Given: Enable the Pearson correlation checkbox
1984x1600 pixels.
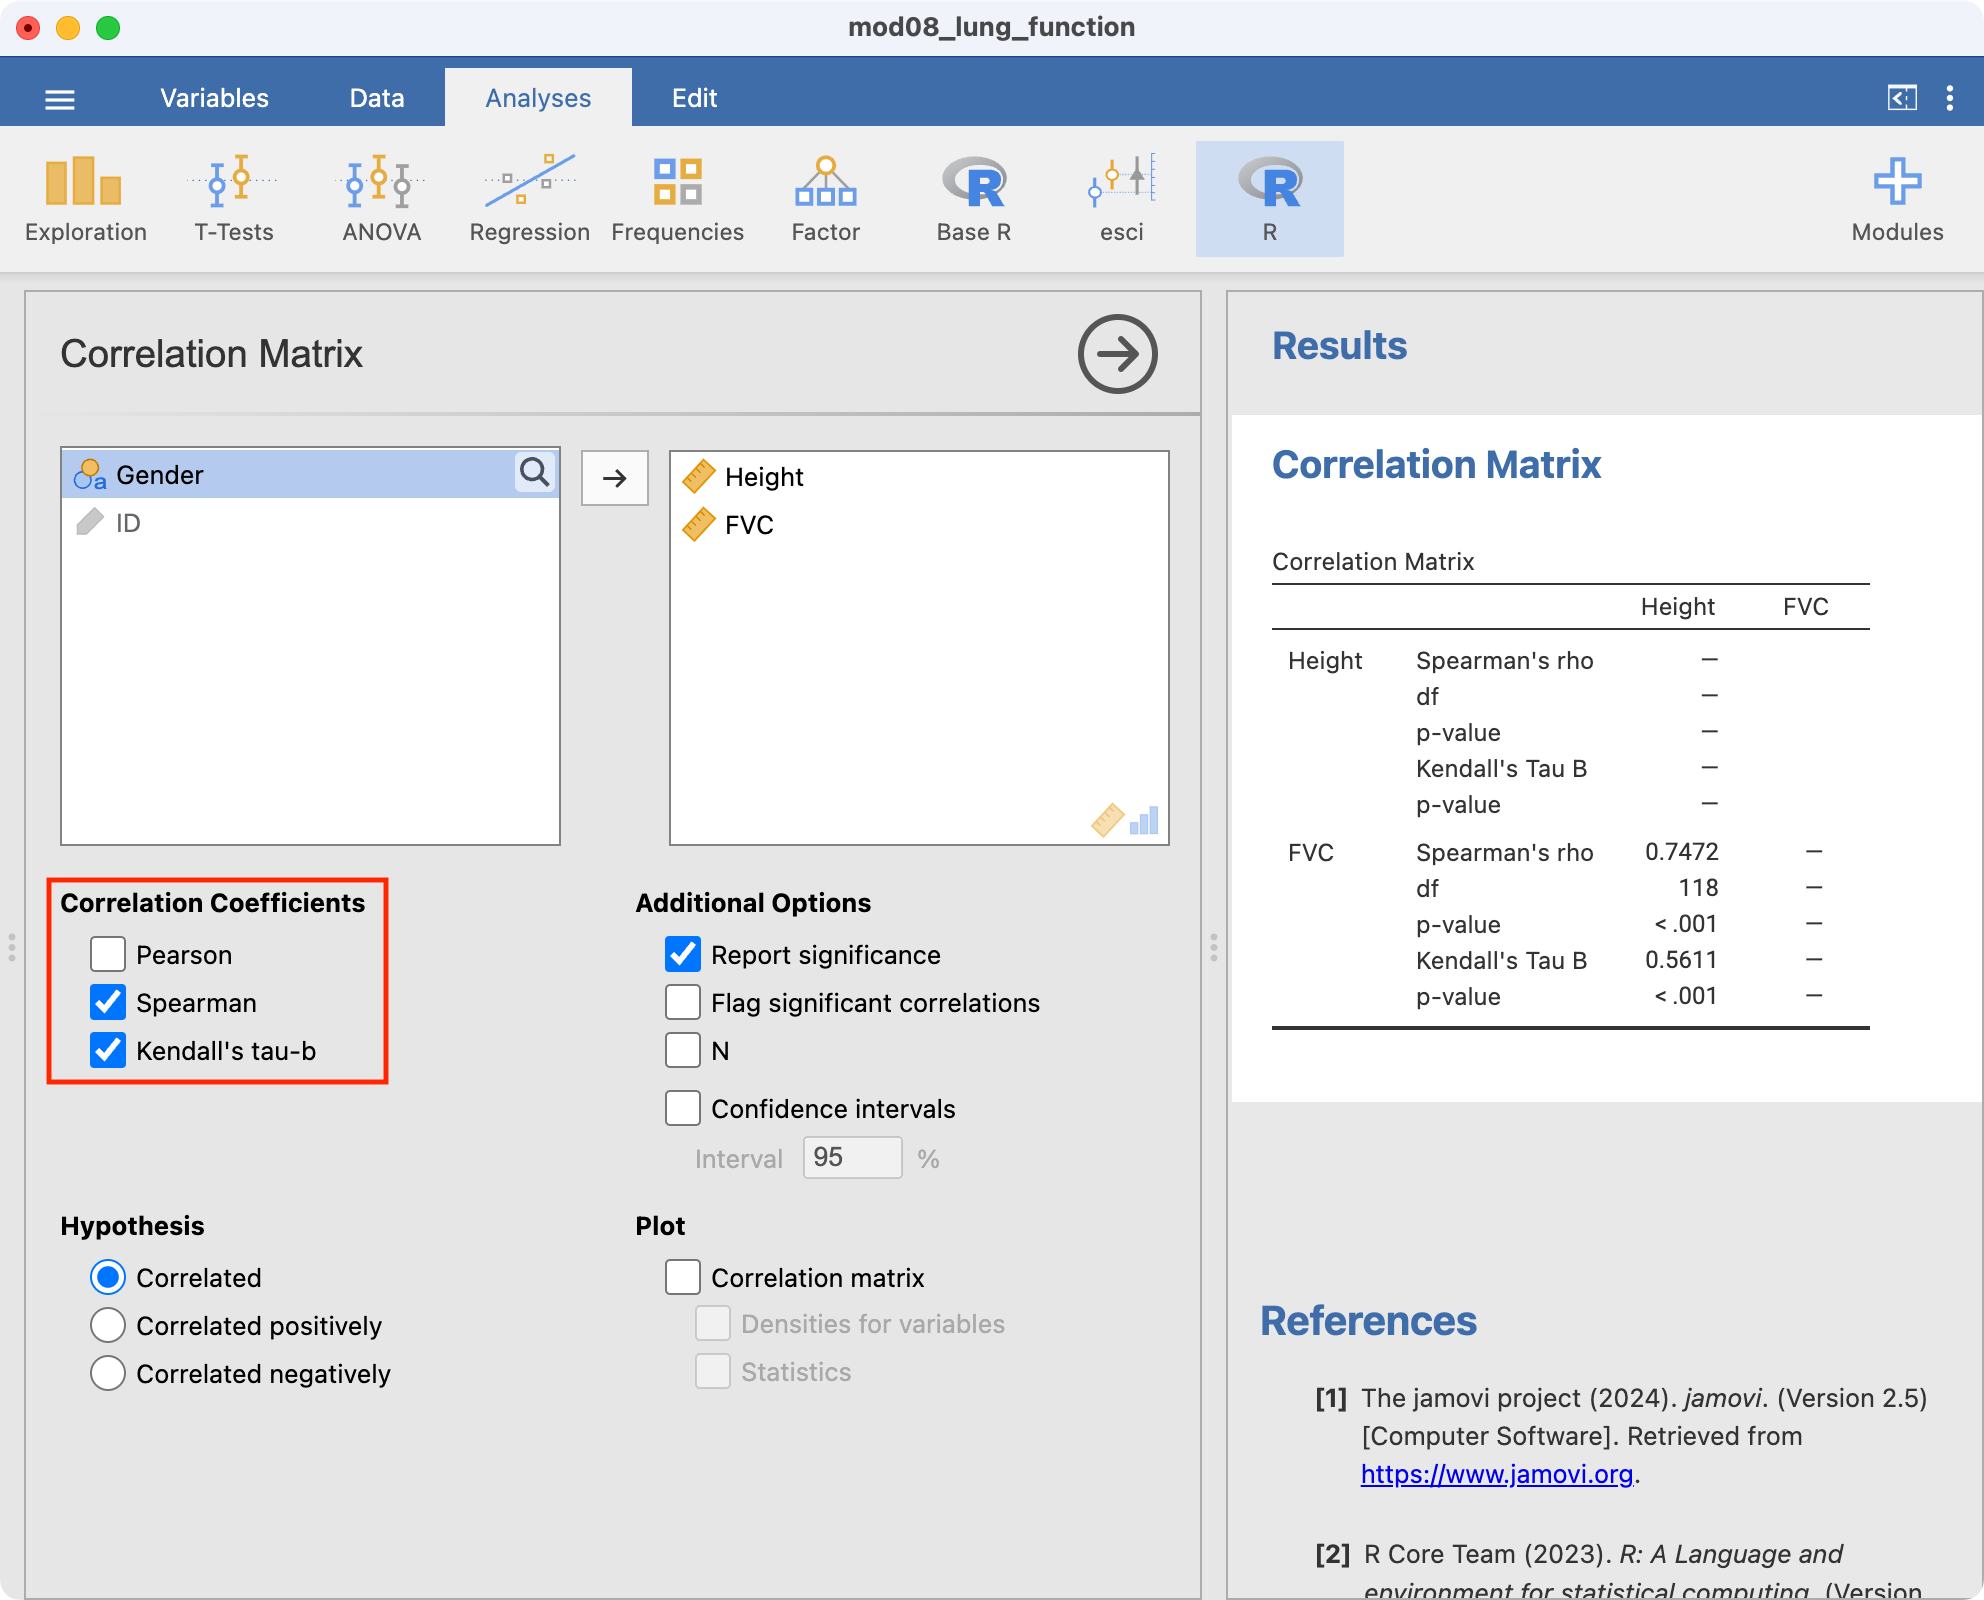Looking at the screenshot, I should point(108,955).
